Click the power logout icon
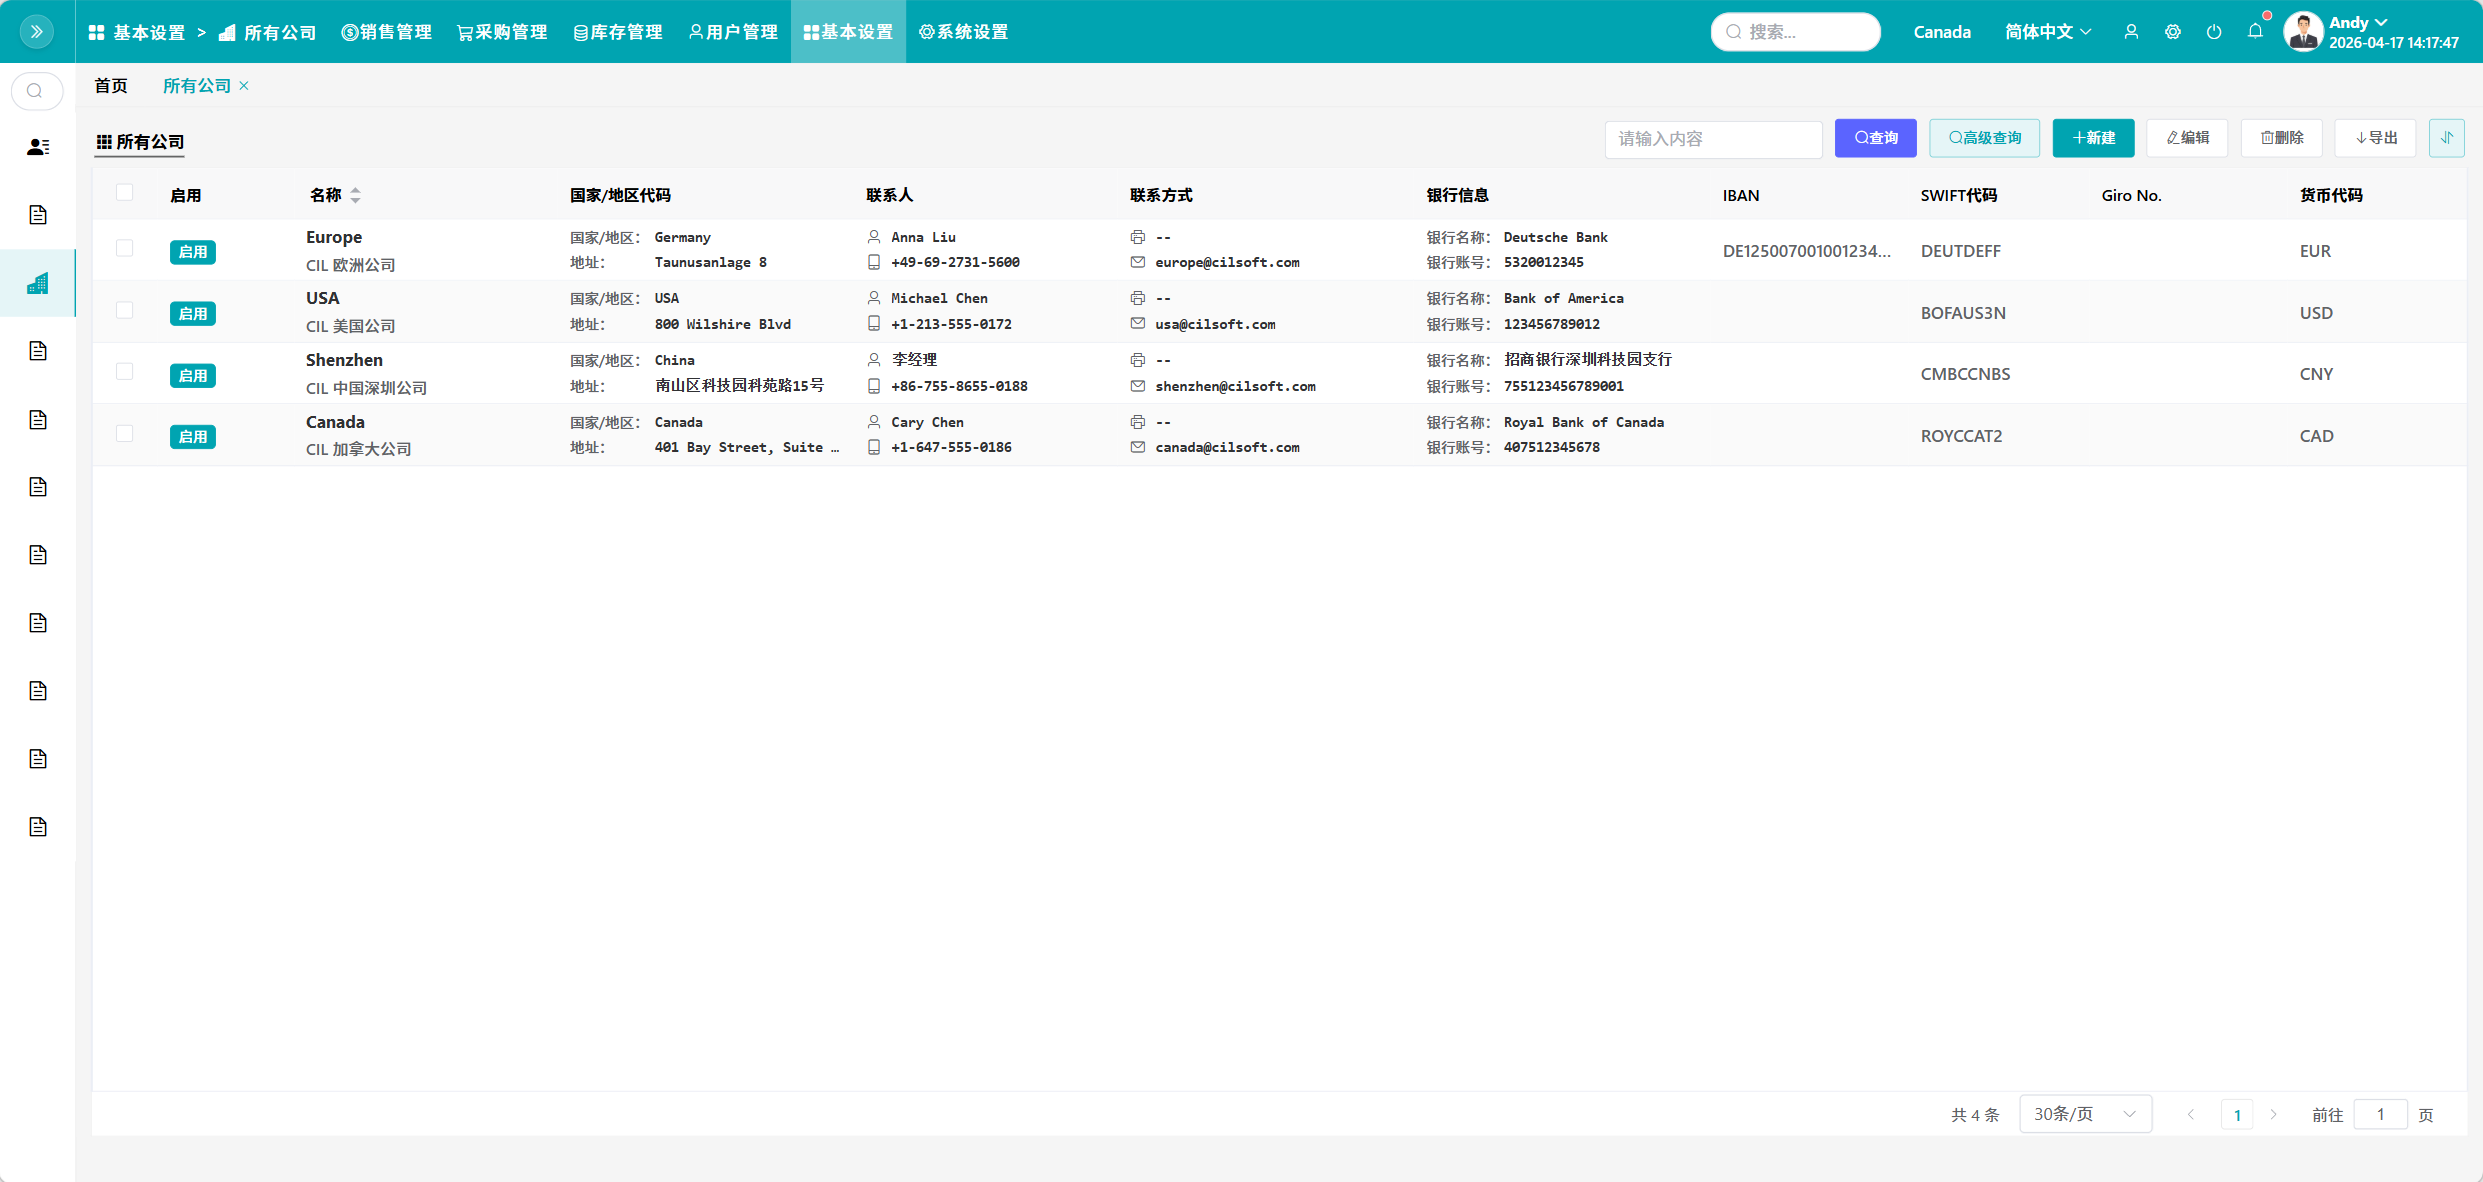 [x=2214, y=32]
